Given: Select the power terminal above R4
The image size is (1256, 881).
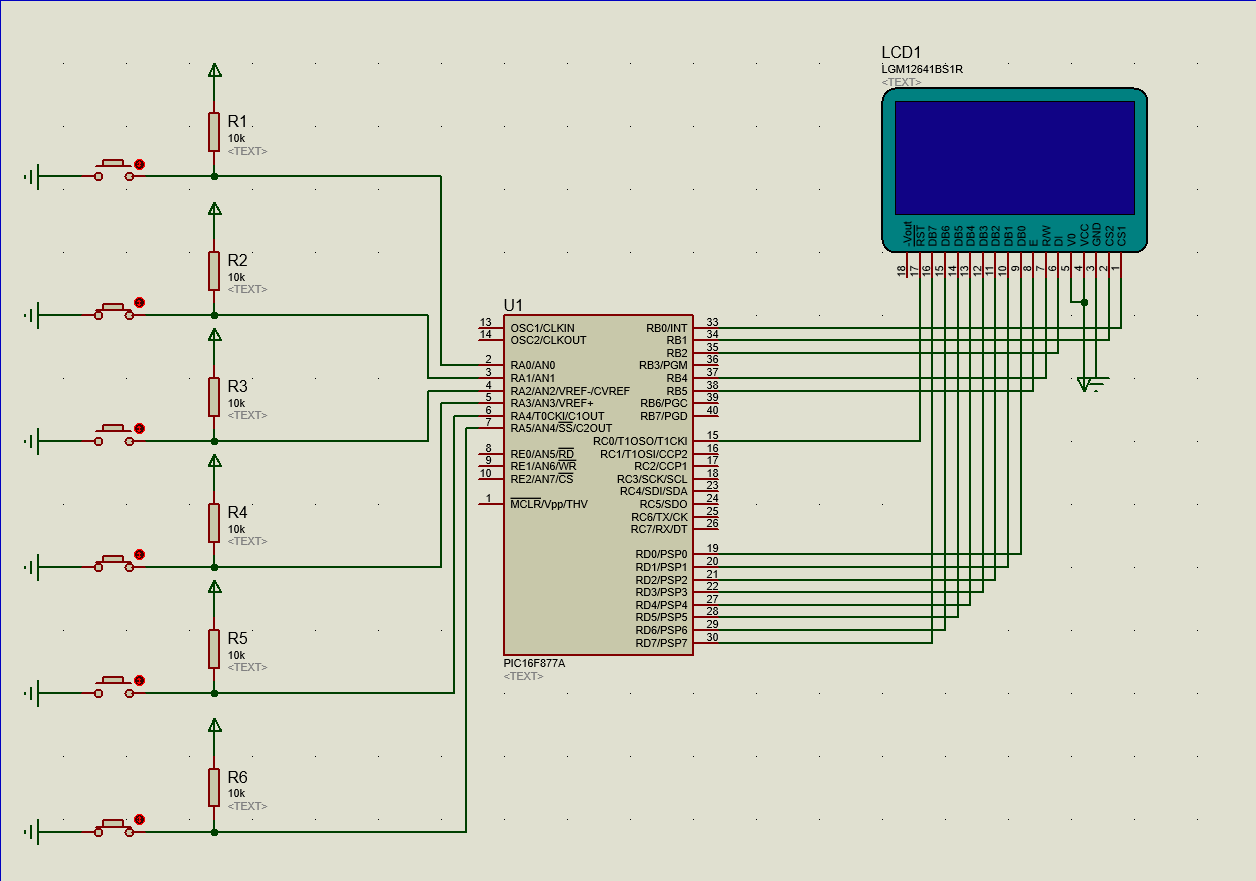Looking at the screenshot, I should (214, 460).
